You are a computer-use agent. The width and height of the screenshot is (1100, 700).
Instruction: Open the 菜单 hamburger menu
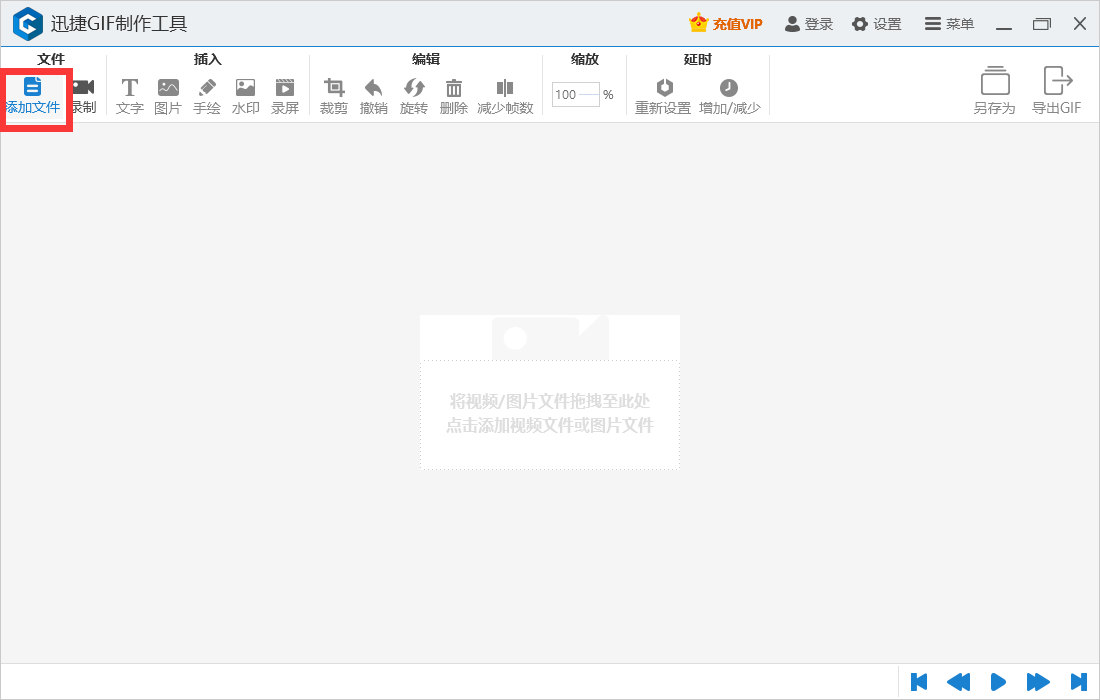click(x=949, y=24)
